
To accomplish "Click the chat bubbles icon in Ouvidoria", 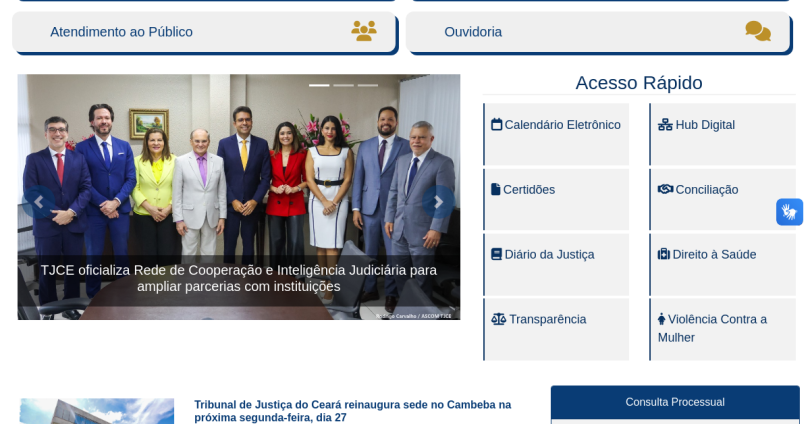I will pyautogui.click(x=758, y=31).
